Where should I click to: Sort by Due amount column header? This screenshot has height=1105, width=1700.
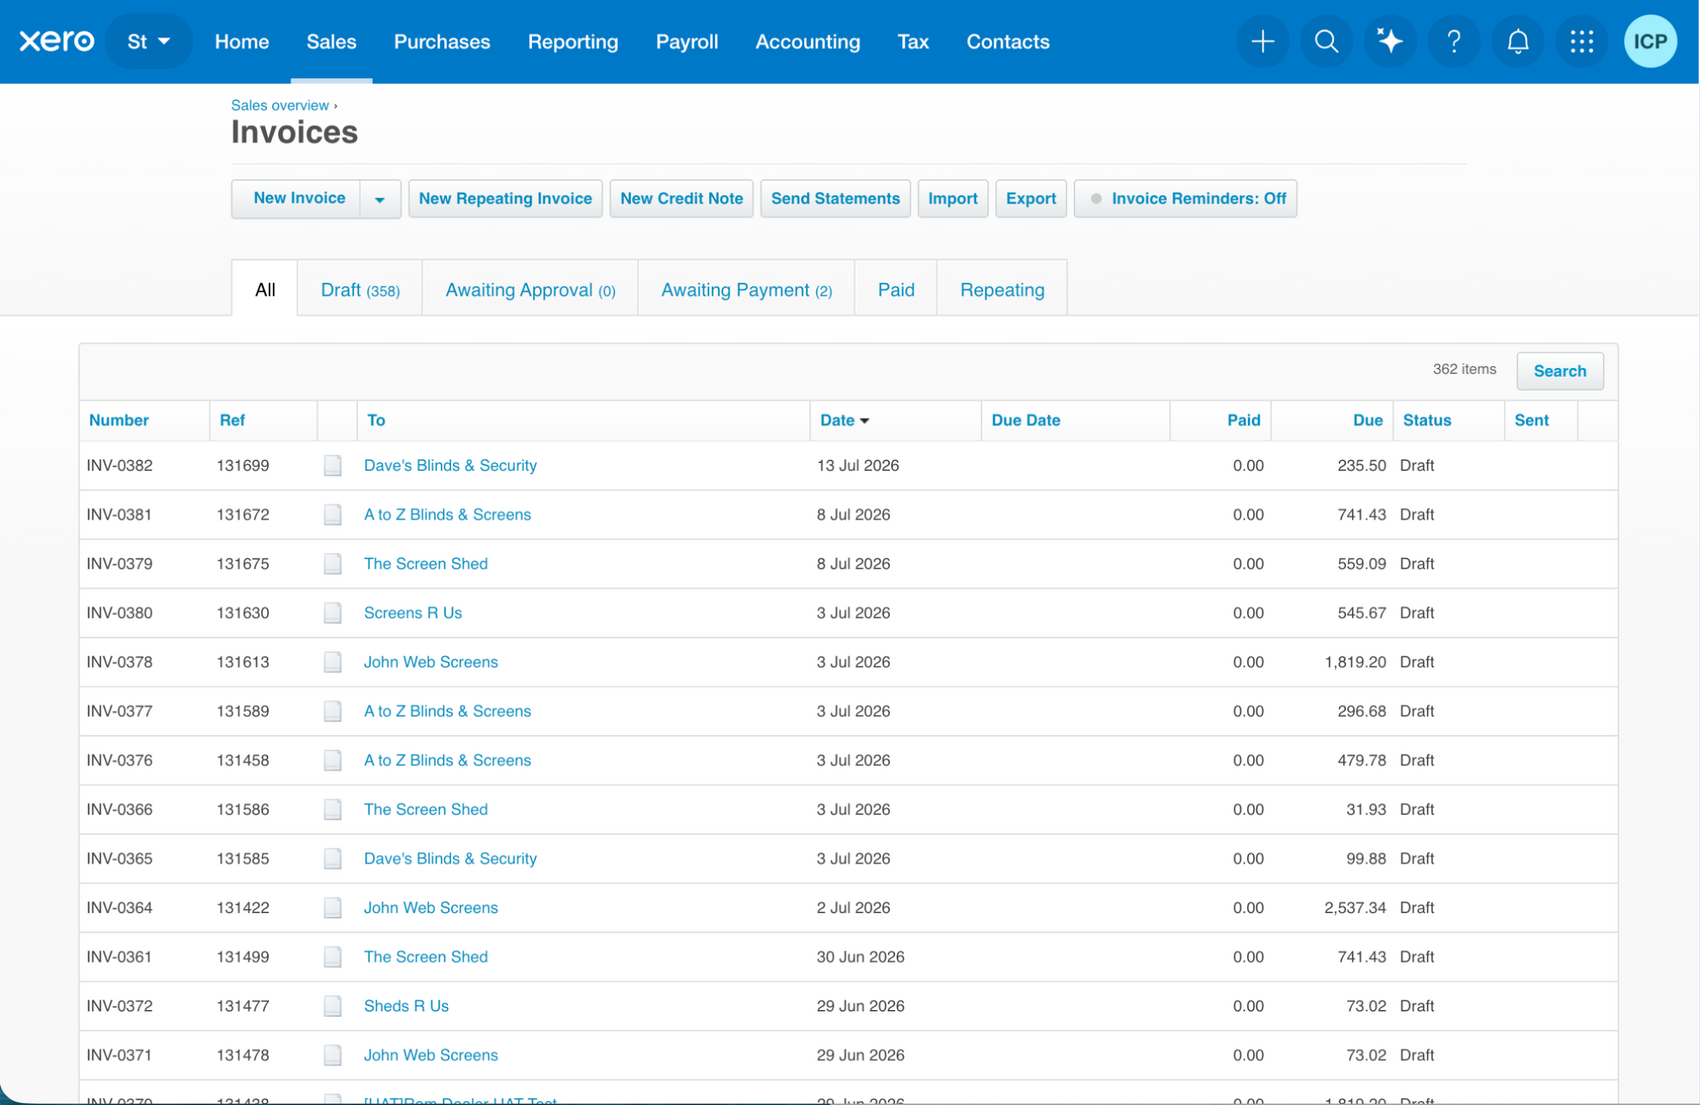[1367, 420]
